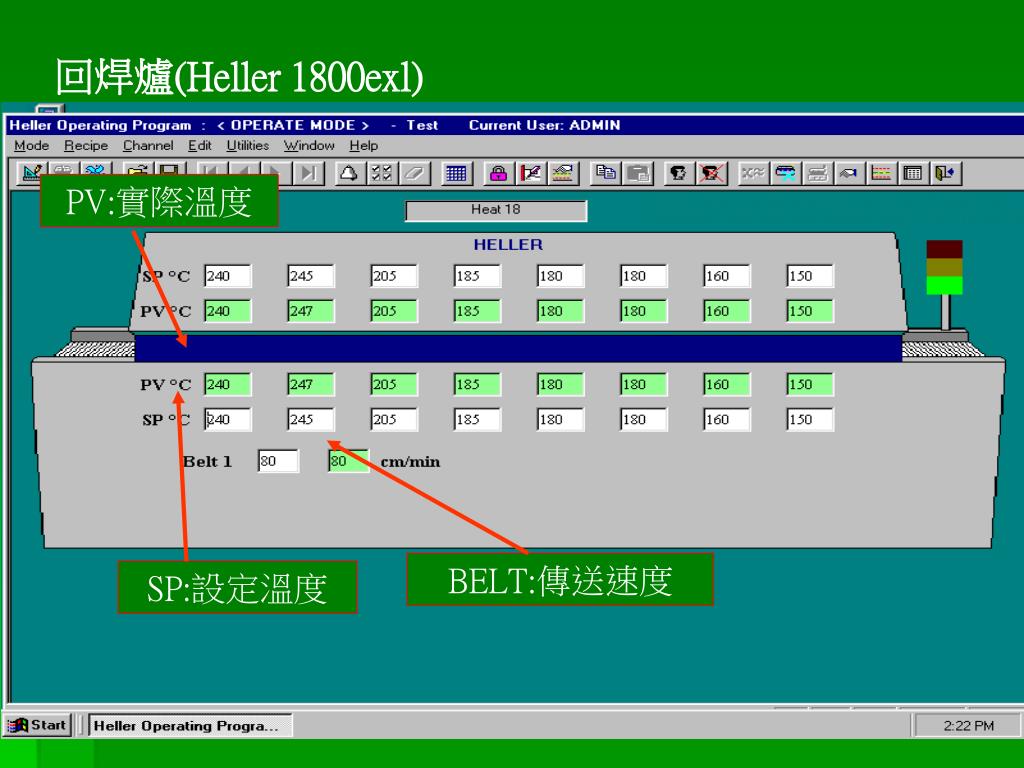The width and height of the screenshot is (1024, 768).
Task: Click the first record arrow icon
Action: tap(211, 173)
